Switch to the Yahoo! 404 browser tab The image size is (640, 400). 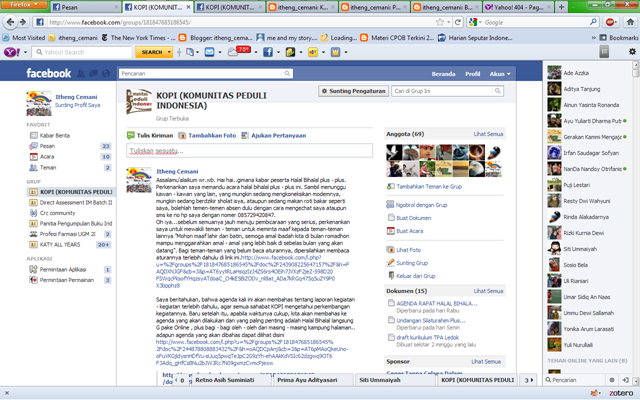(x=518, y=7)
